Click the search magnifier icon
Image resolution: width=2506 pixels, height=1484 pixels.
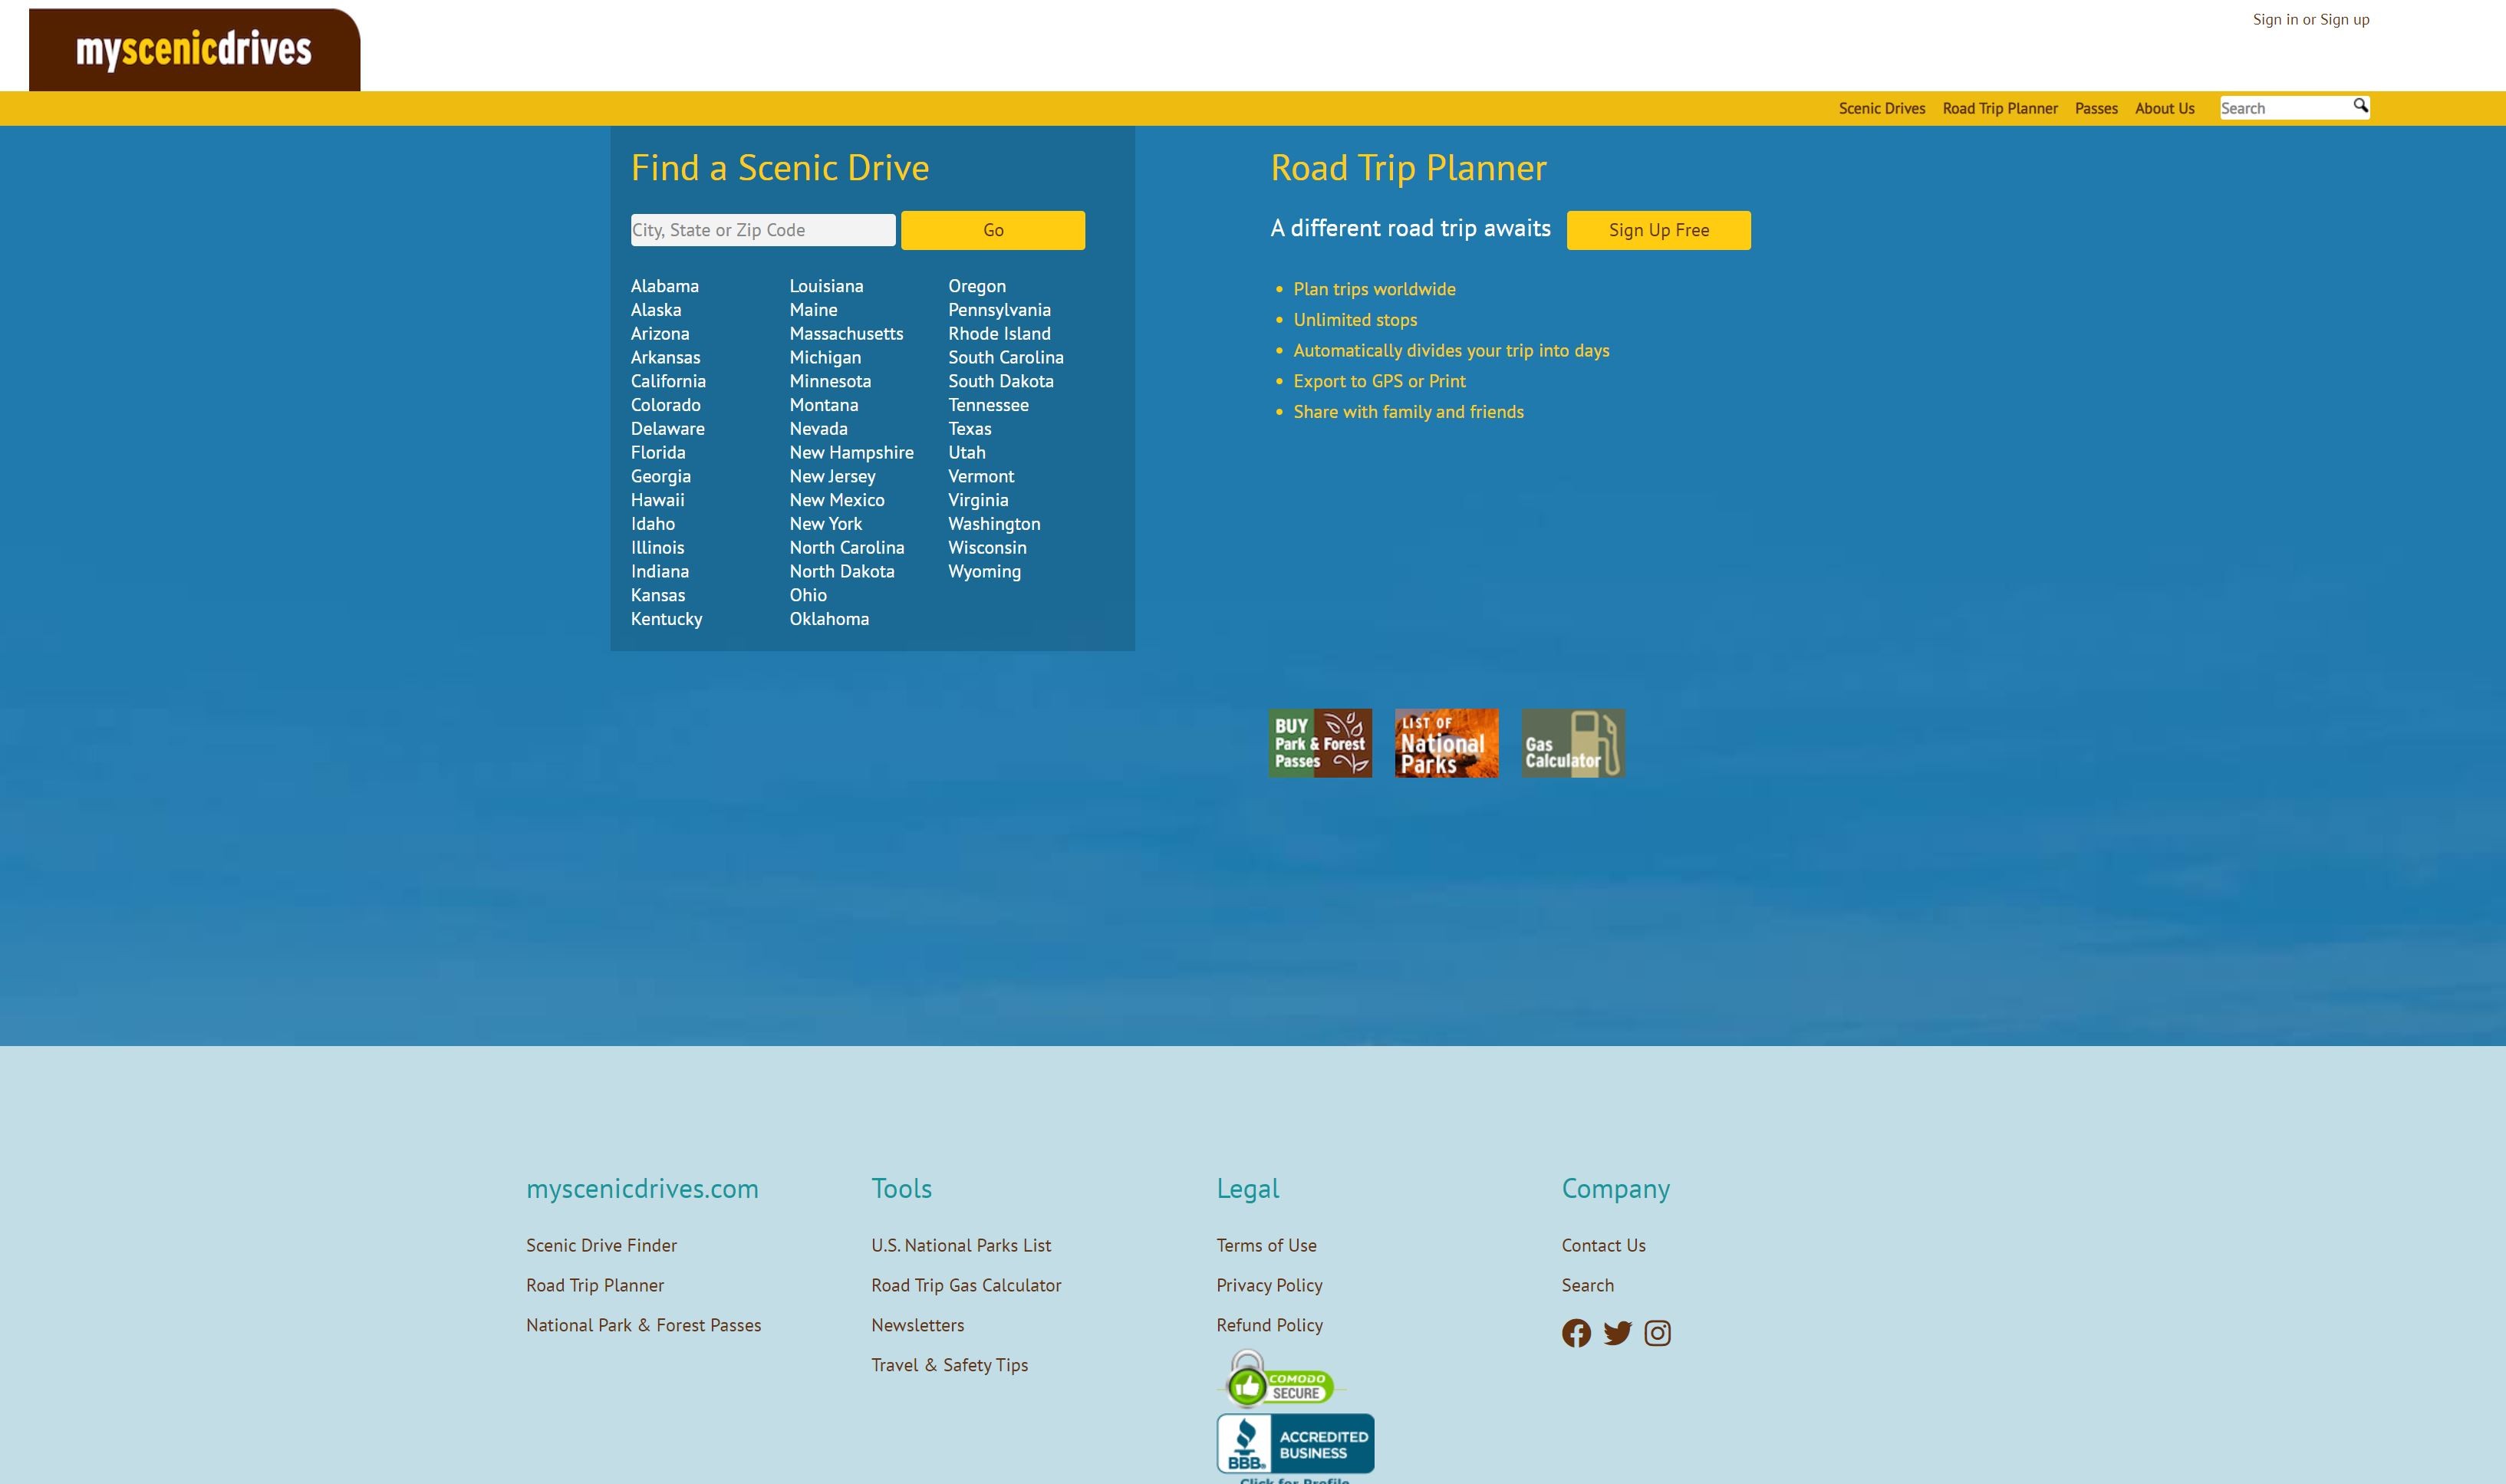pyautogui.click(x=2360, y=106)
